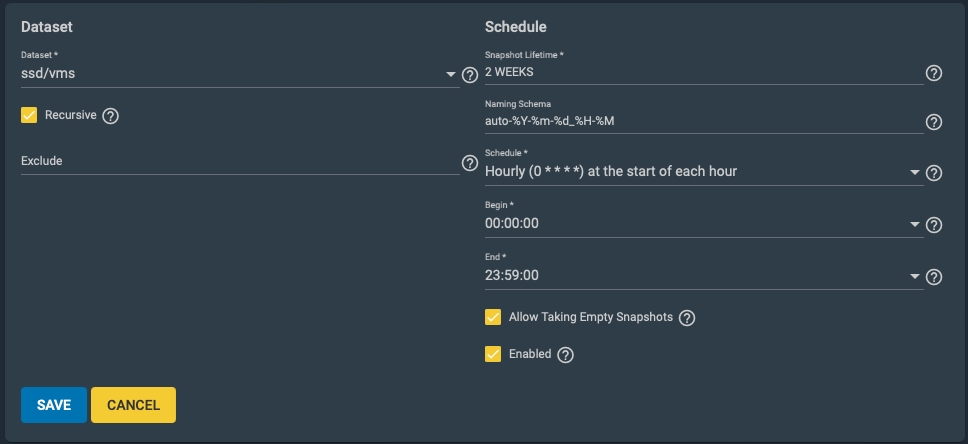This screenshot has height=444, width=968.
Task: Click the Naming Schema input field
Action: (x=700, y=121)
